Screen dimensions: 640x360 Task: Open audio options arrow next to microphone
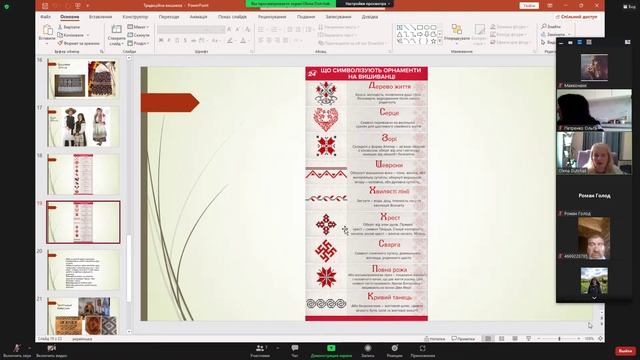coord(29,348)
